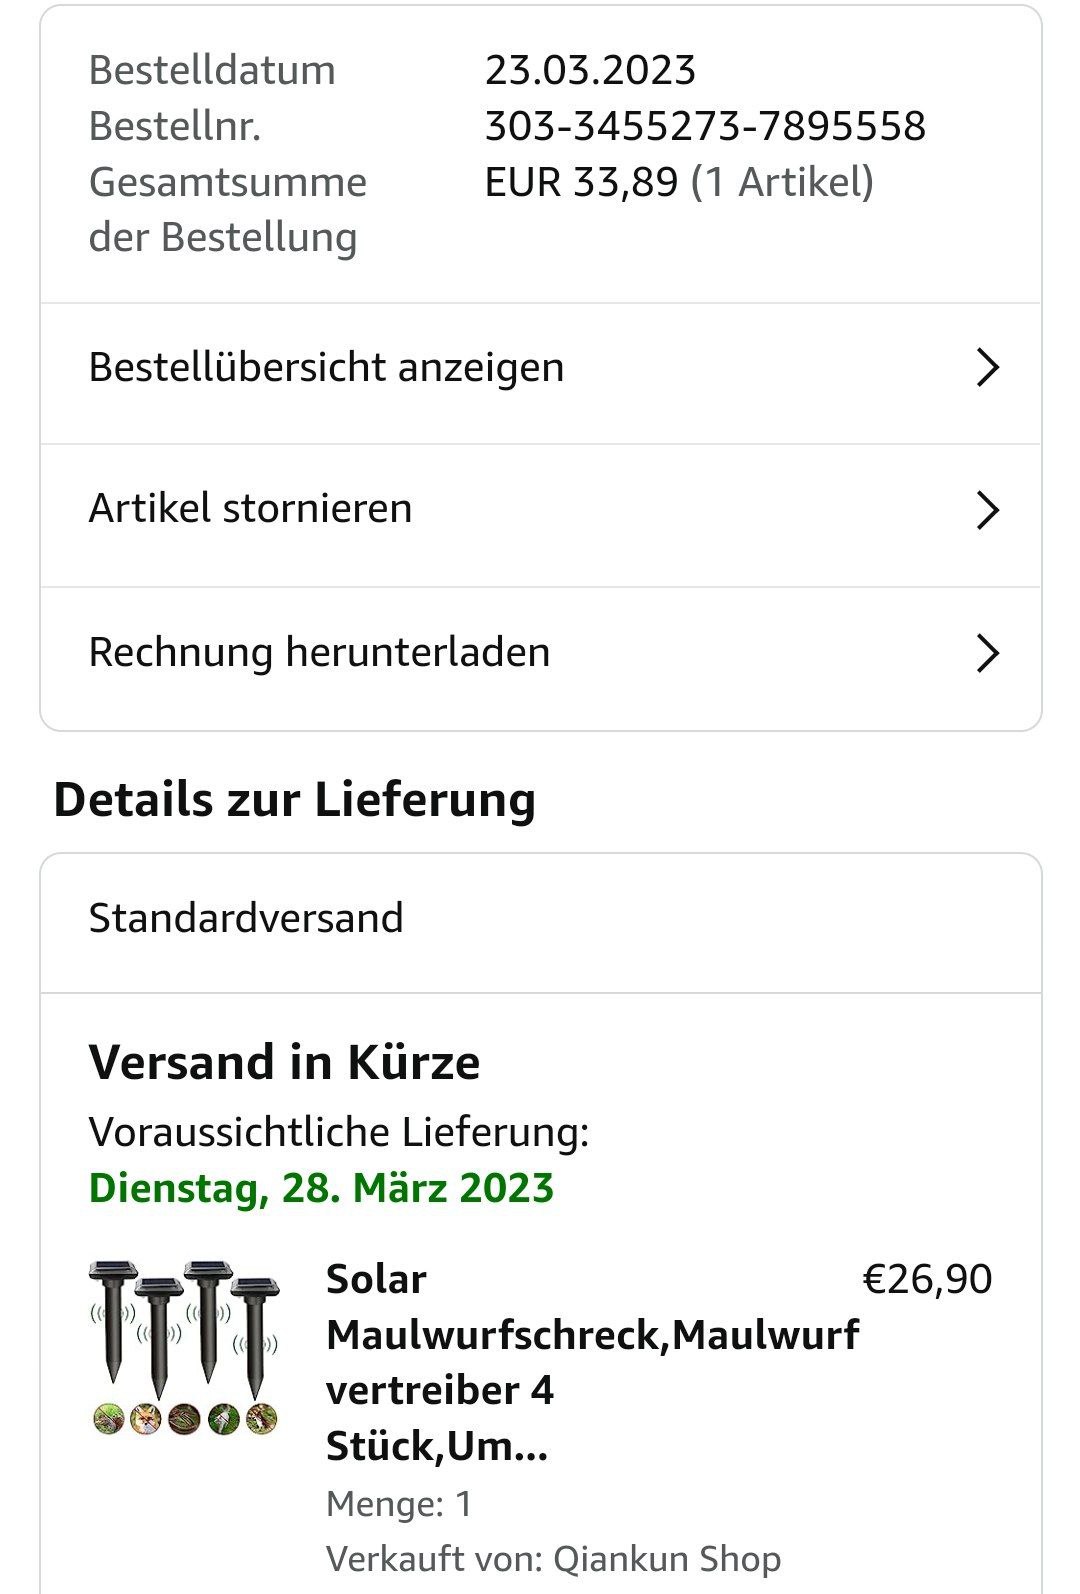Tap delivery date Dienstag, 28. März 2023

tap(321, 1188)
